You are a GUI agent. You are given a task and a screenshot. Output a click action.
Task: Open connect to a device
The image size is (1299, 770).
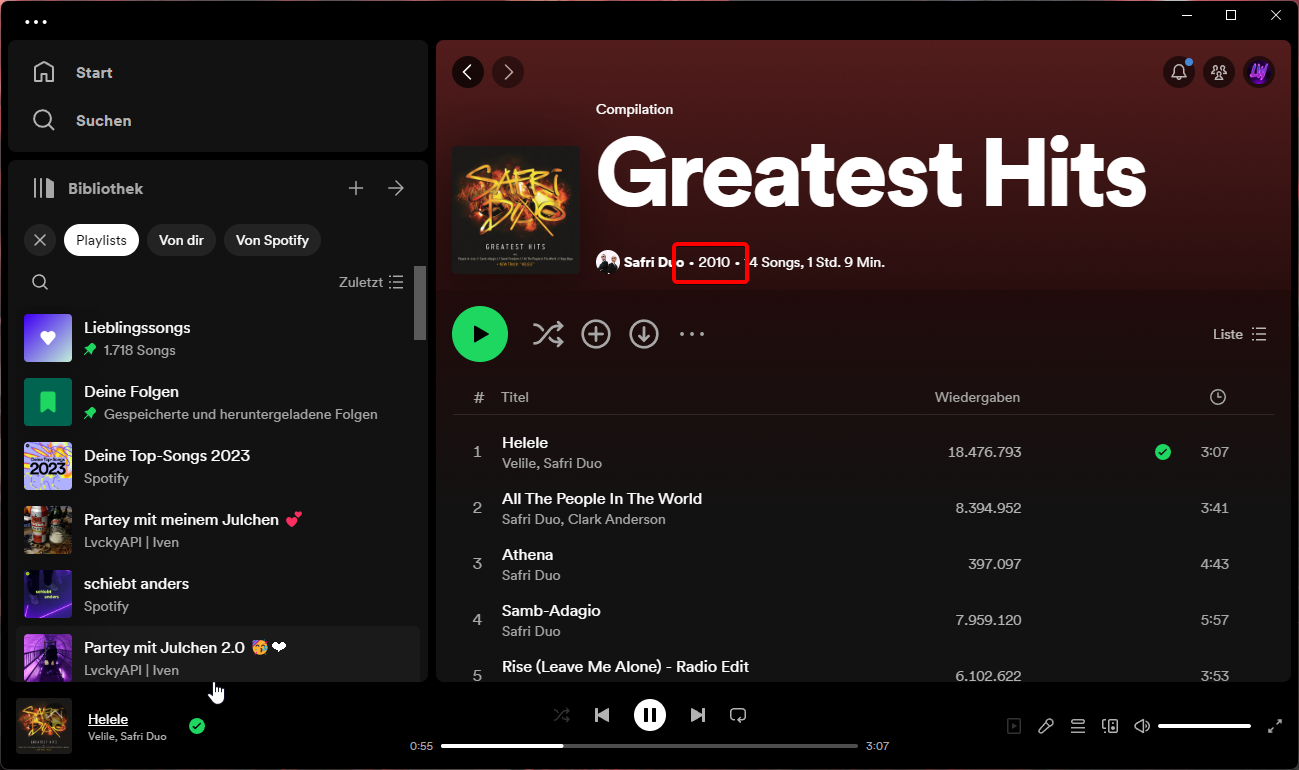1110,726
